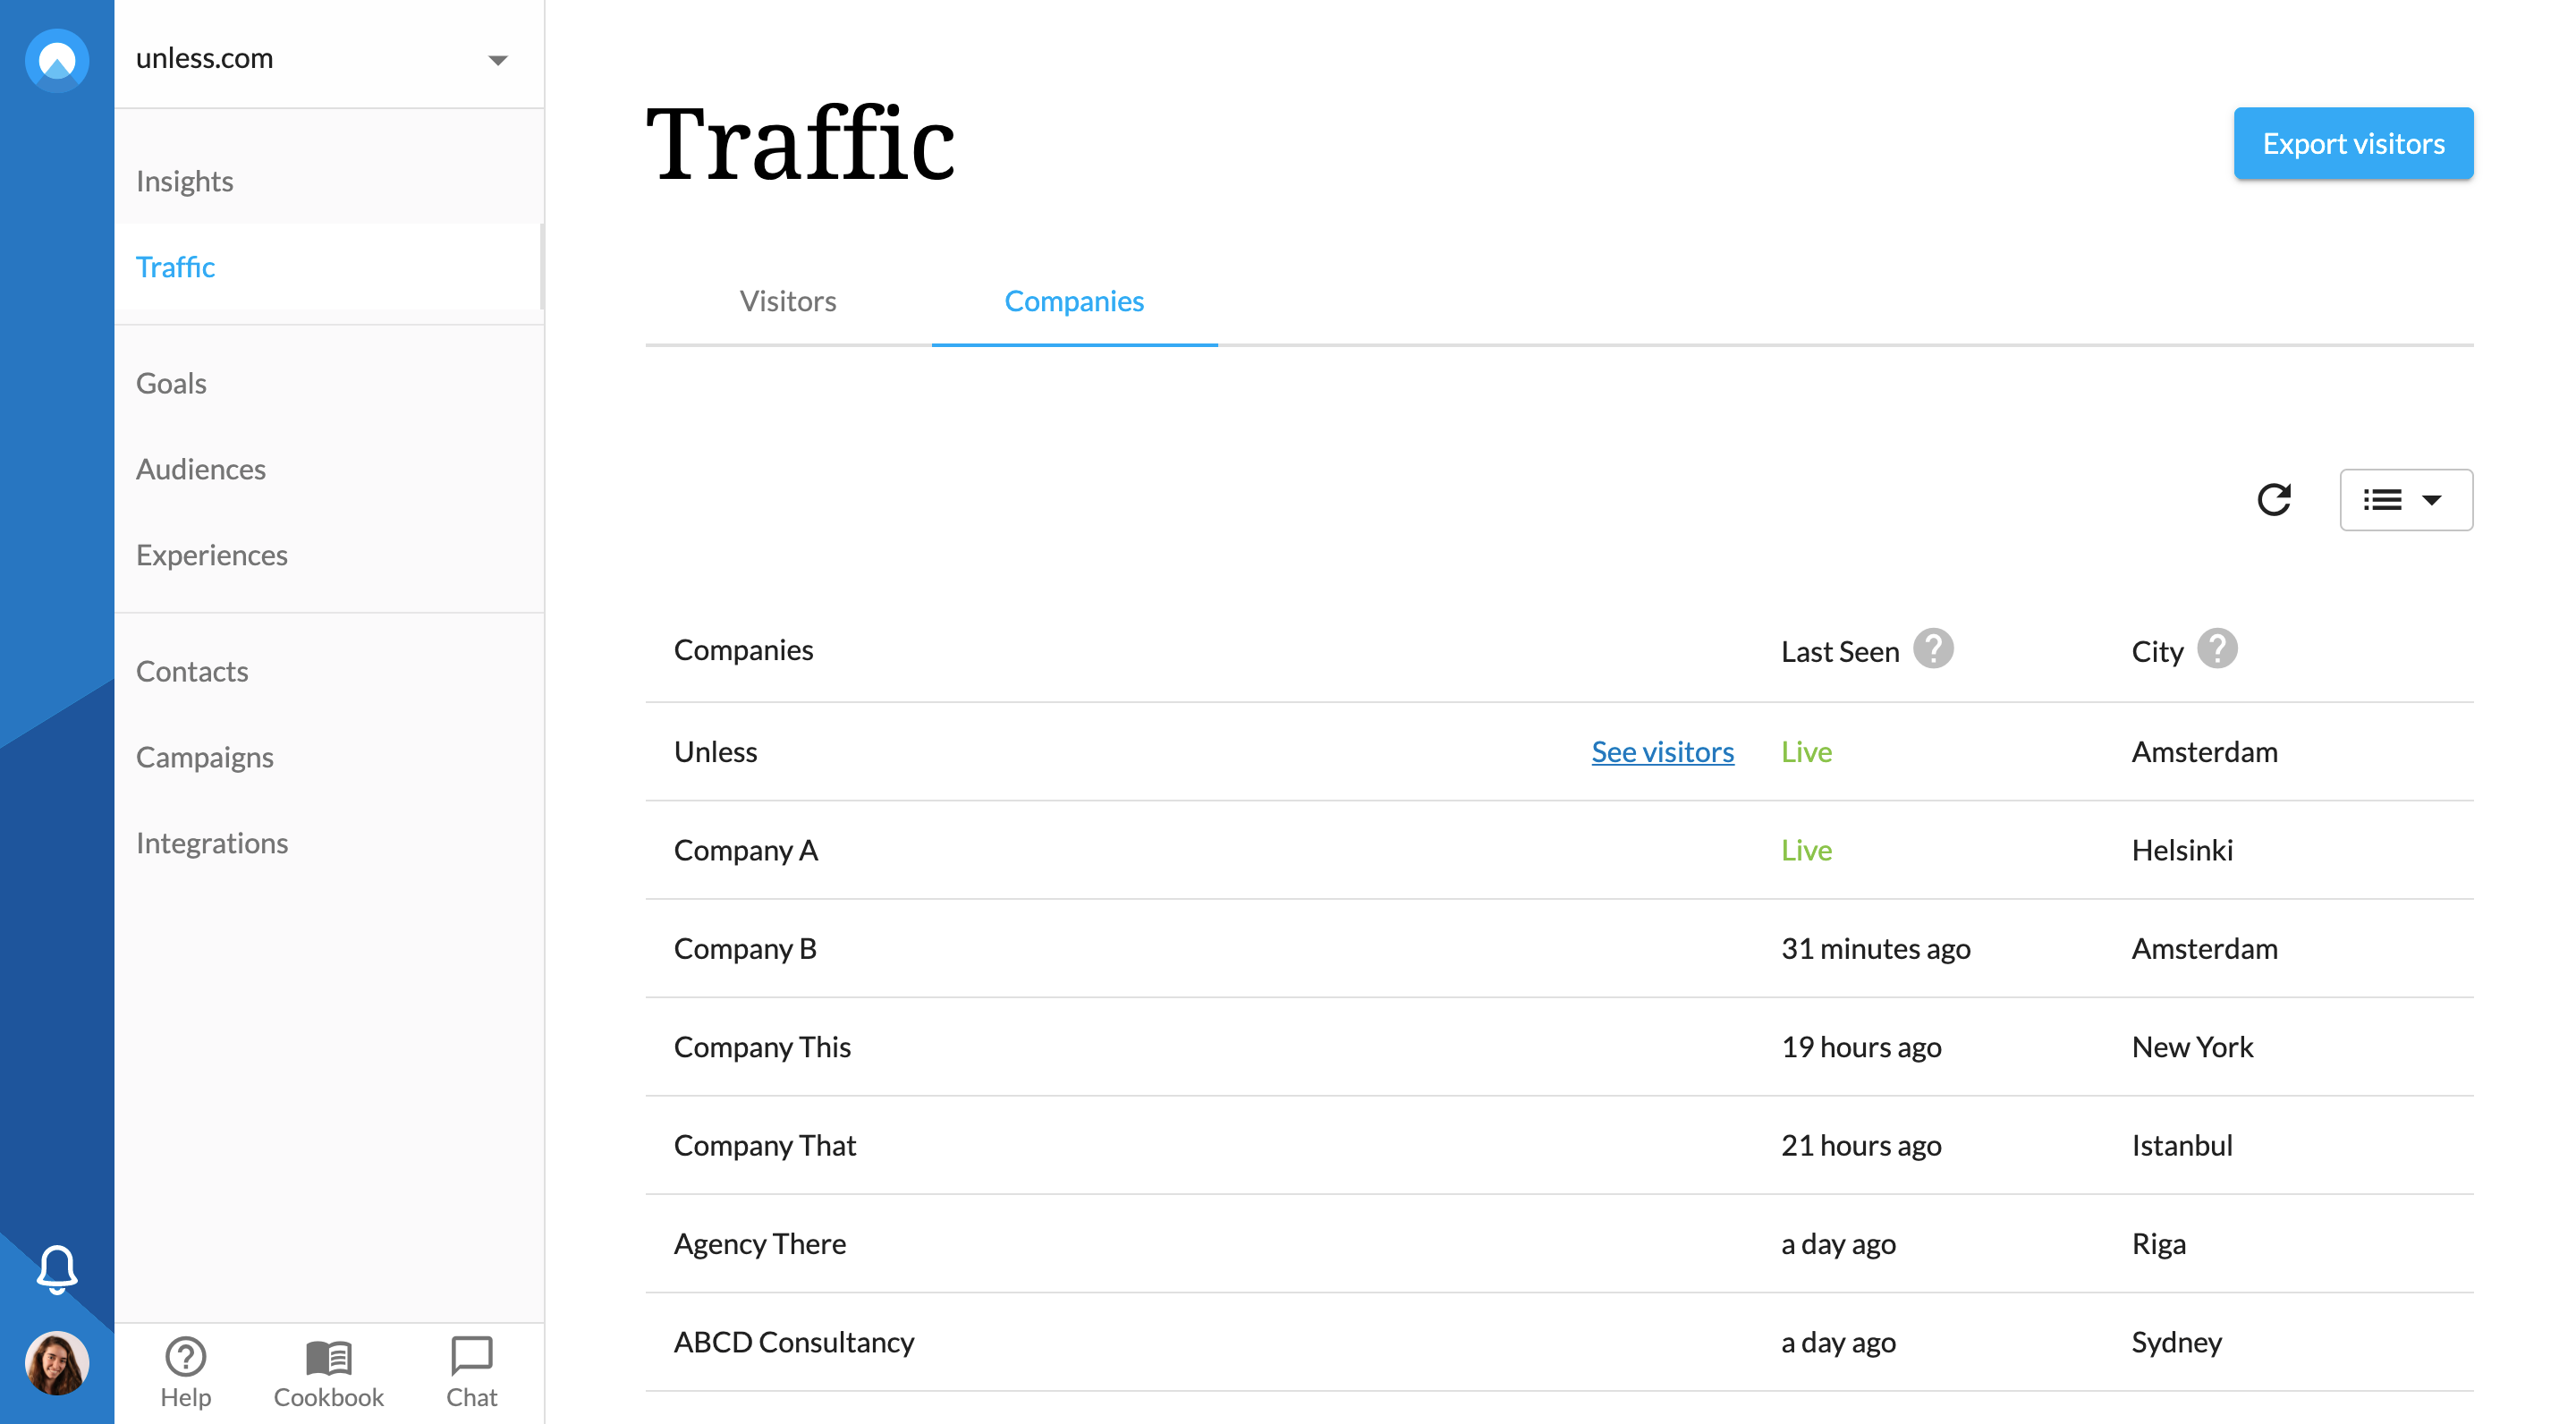2576x1424 pixels.
Task: Open Help question mark icon
Action: [x=186, y=1357]
